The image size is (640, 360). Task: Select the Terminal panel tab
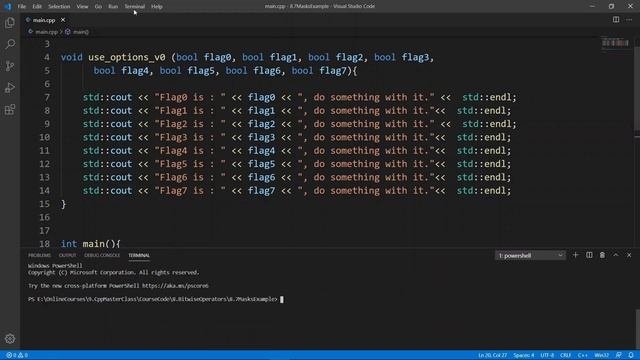pos(139,256)
